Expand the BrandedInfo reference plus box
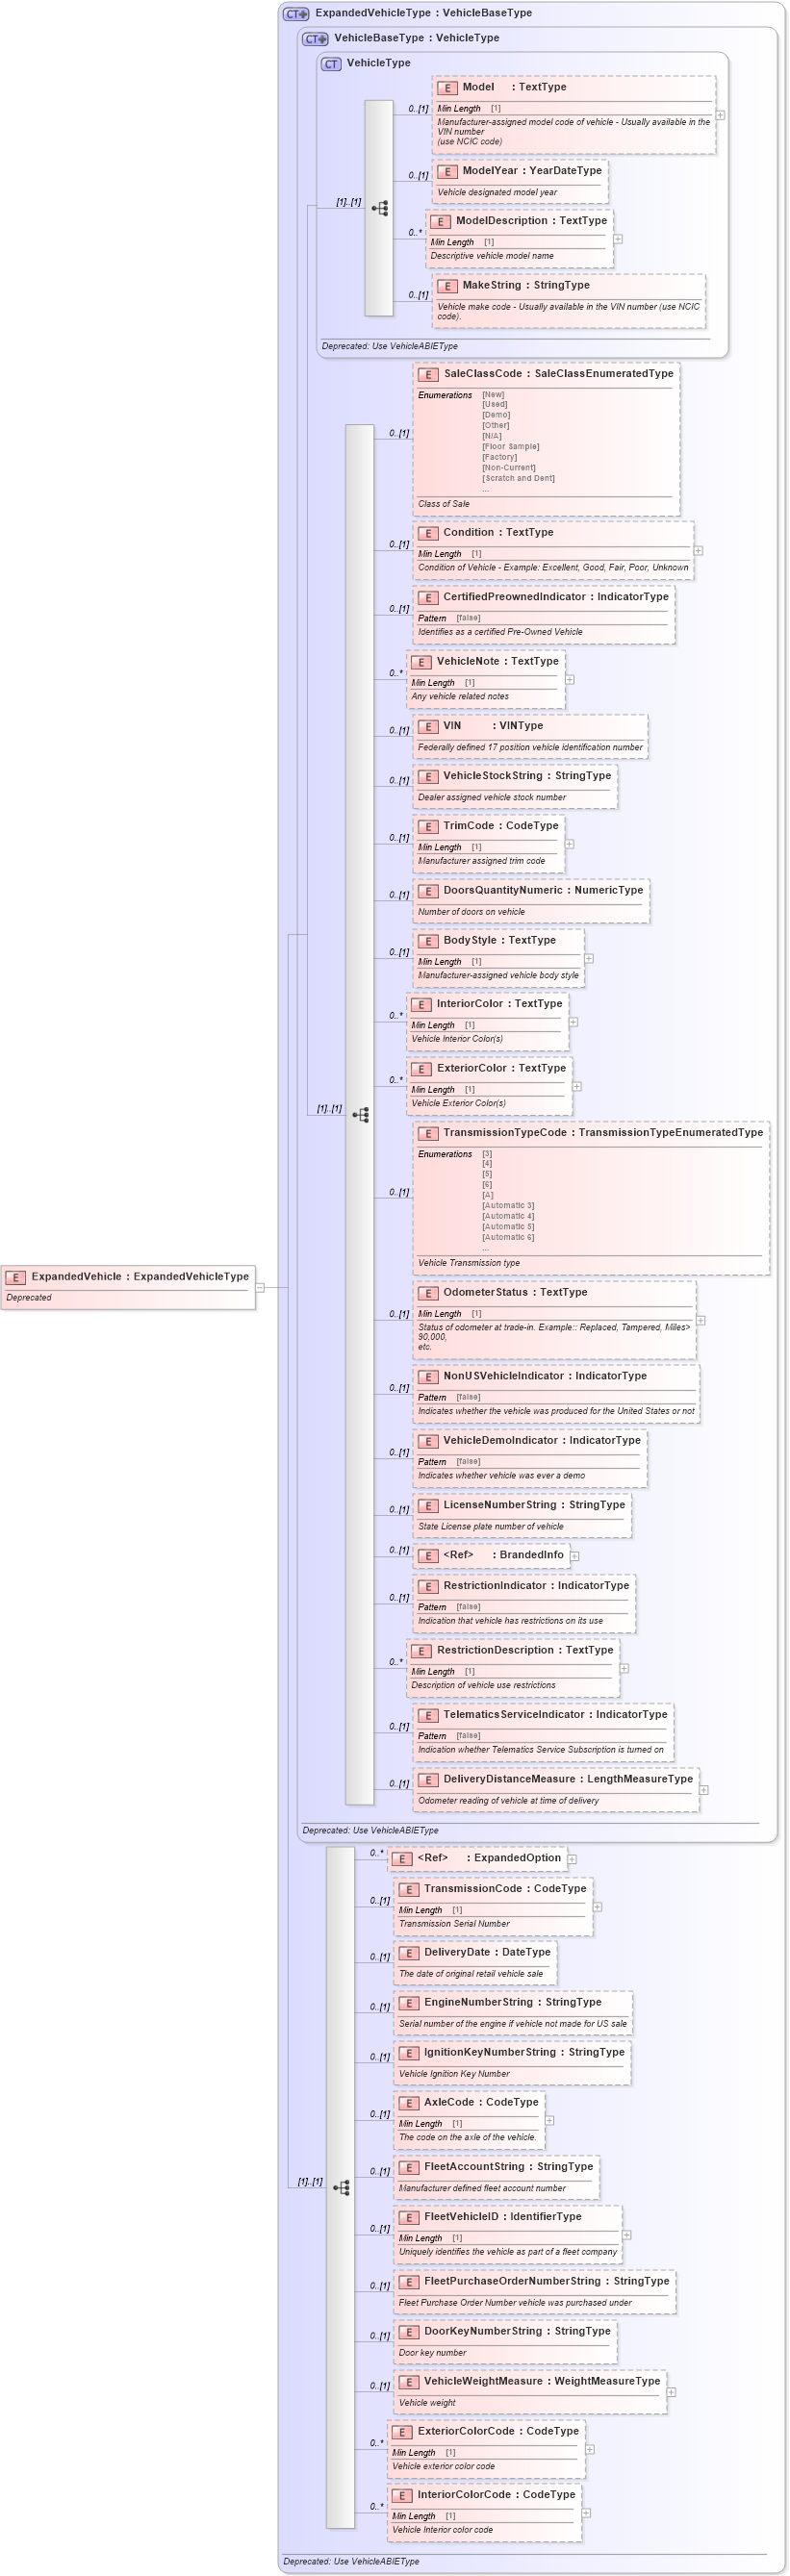Image resolution: width=790 pixels, height=2576 pixels. click(575, 1556)
